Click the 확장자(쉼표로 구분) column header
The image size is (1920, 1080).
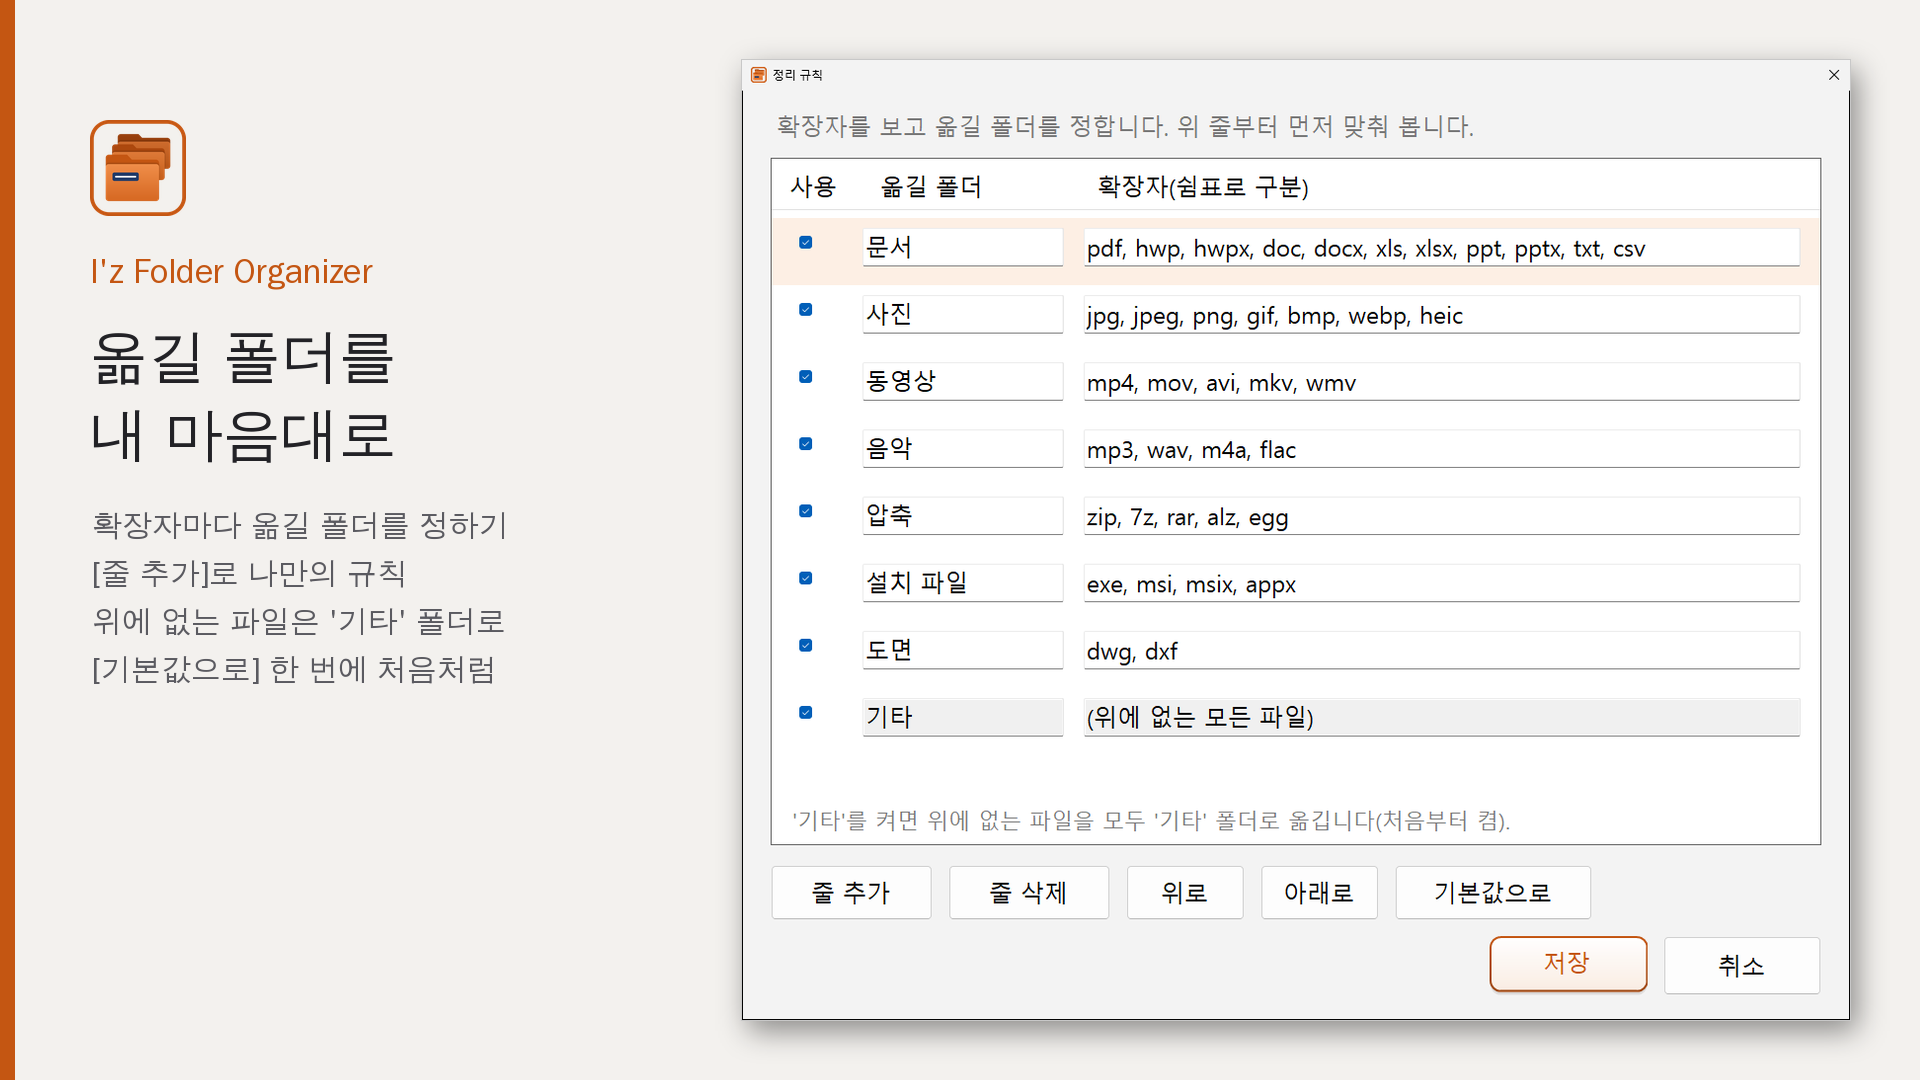pyautogui.click(x=1203, y=187)
